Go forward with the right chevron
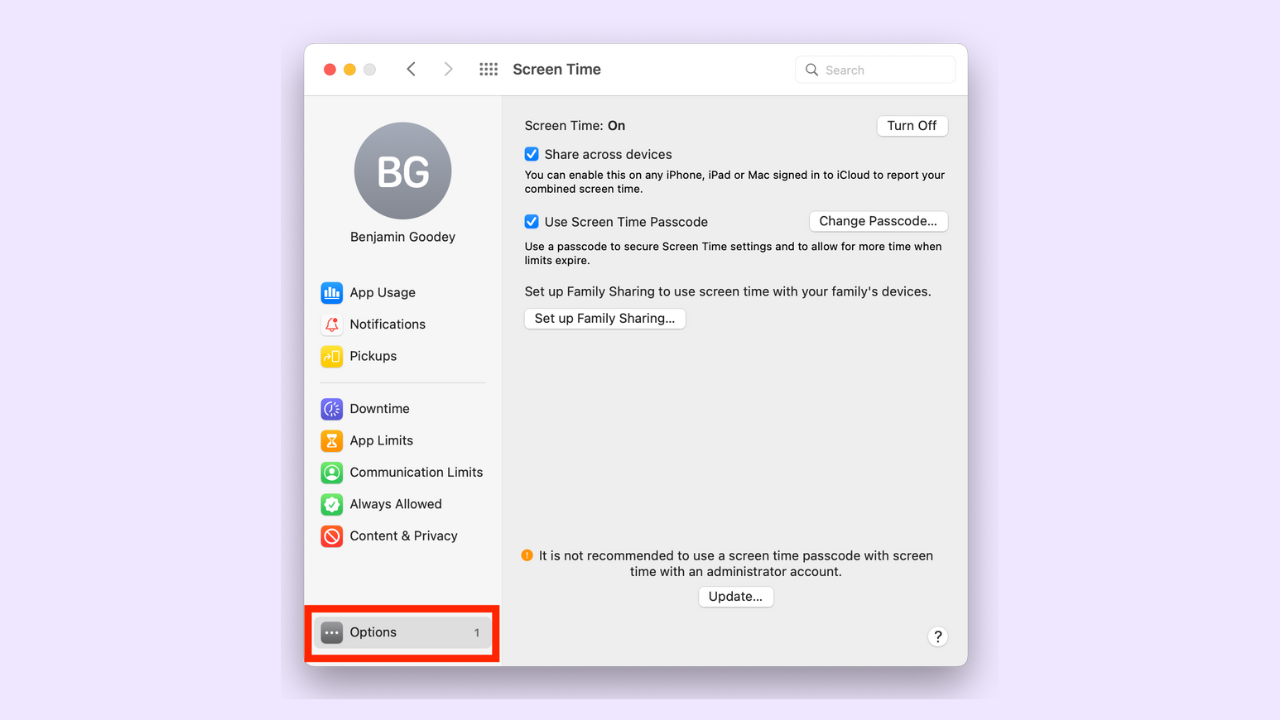 [448, 69]
